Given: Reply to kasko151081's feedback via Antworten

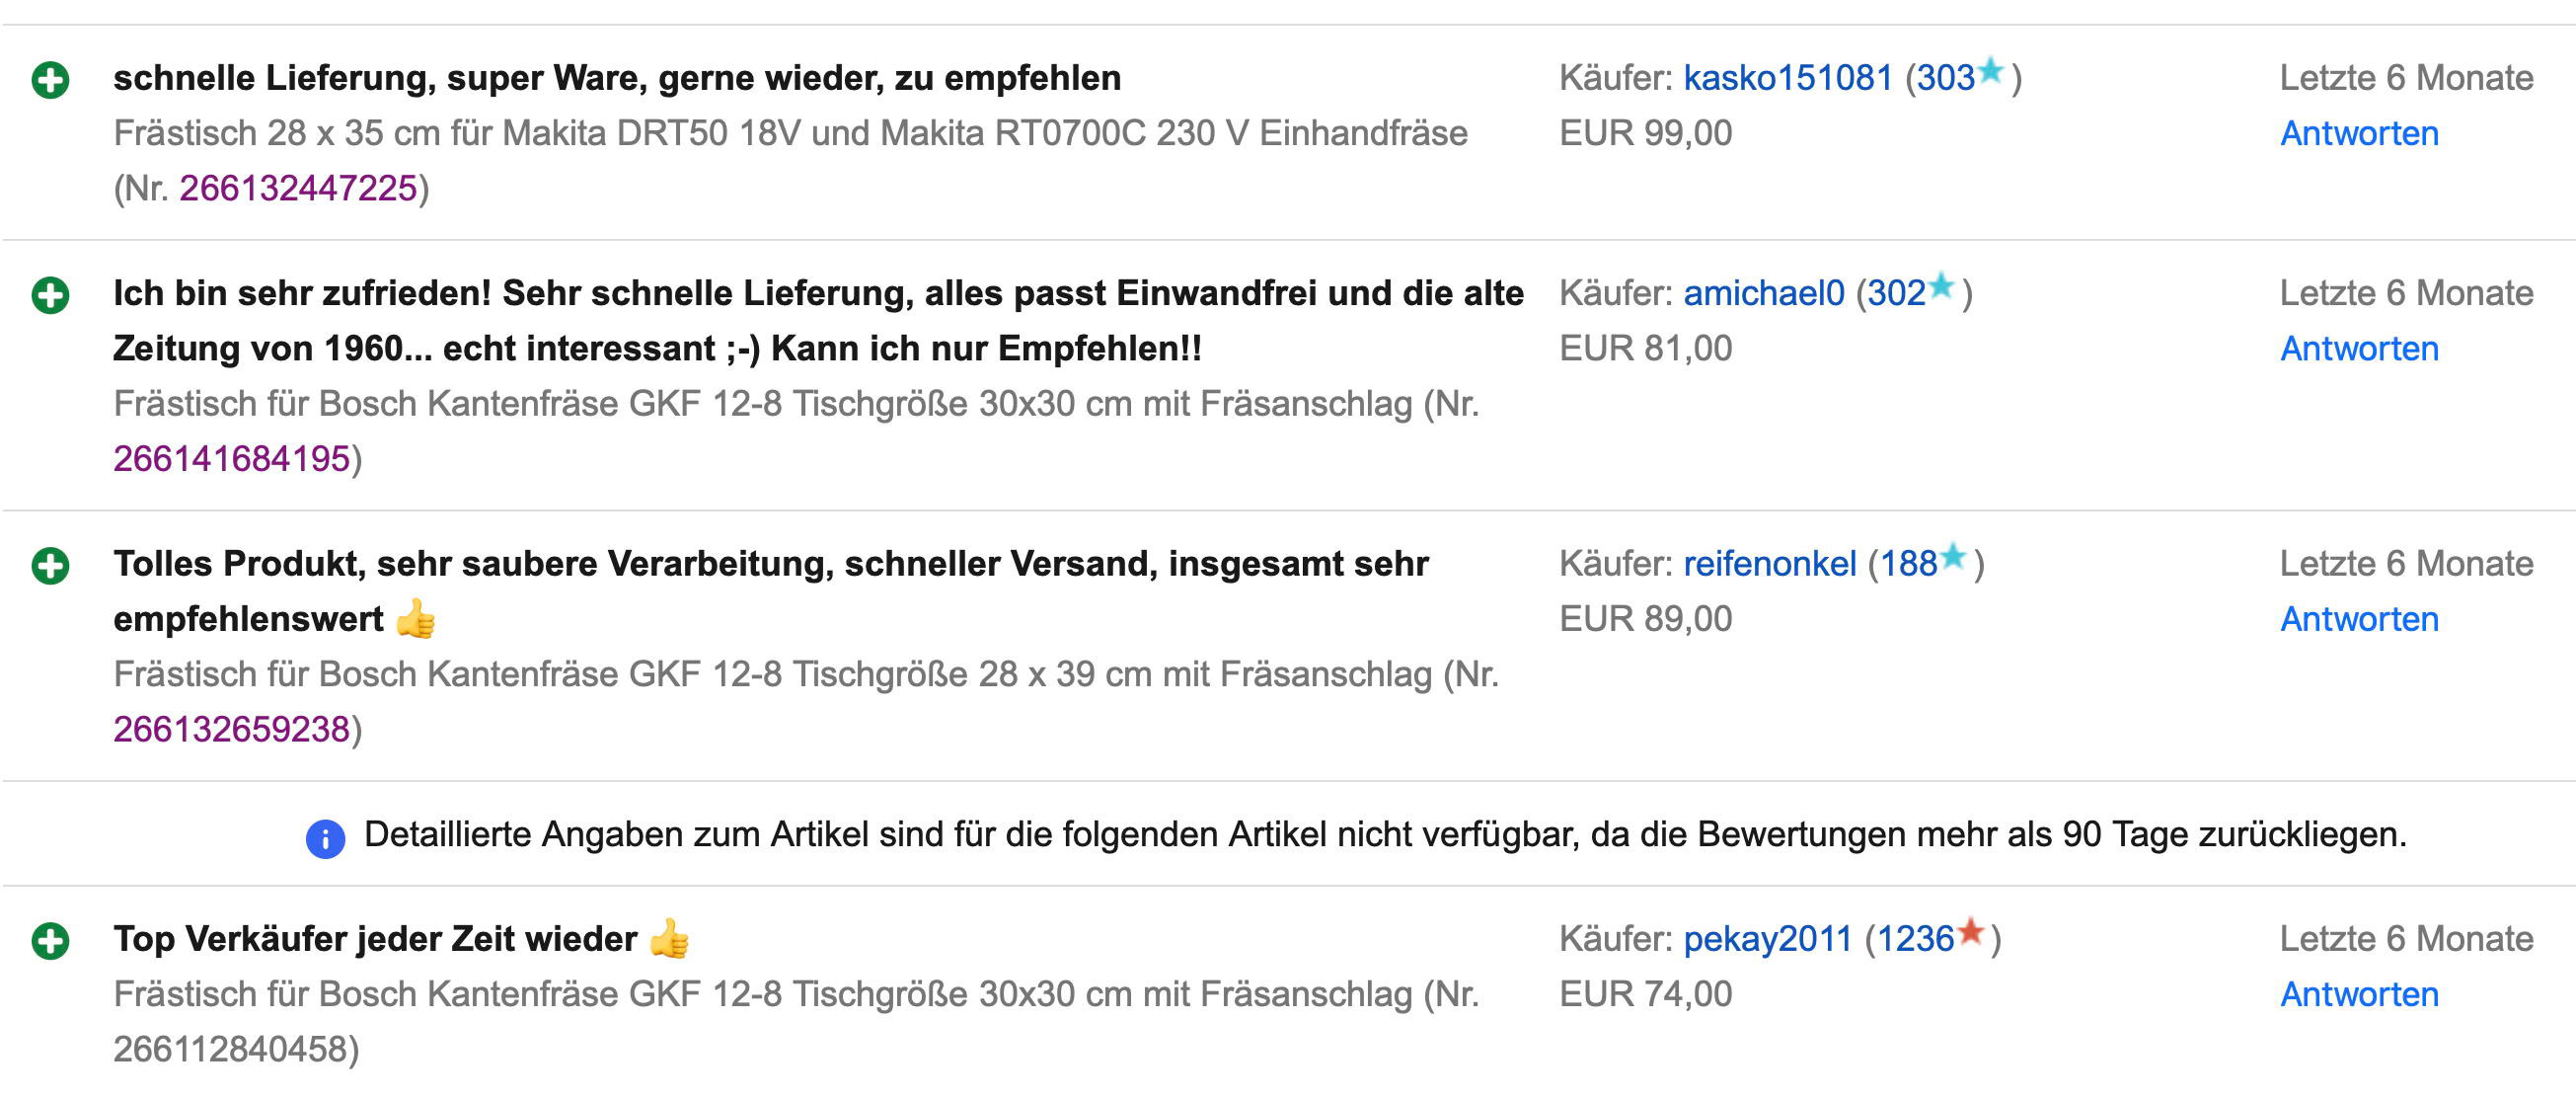Looking at the screenshot, I should point(2358,133).
